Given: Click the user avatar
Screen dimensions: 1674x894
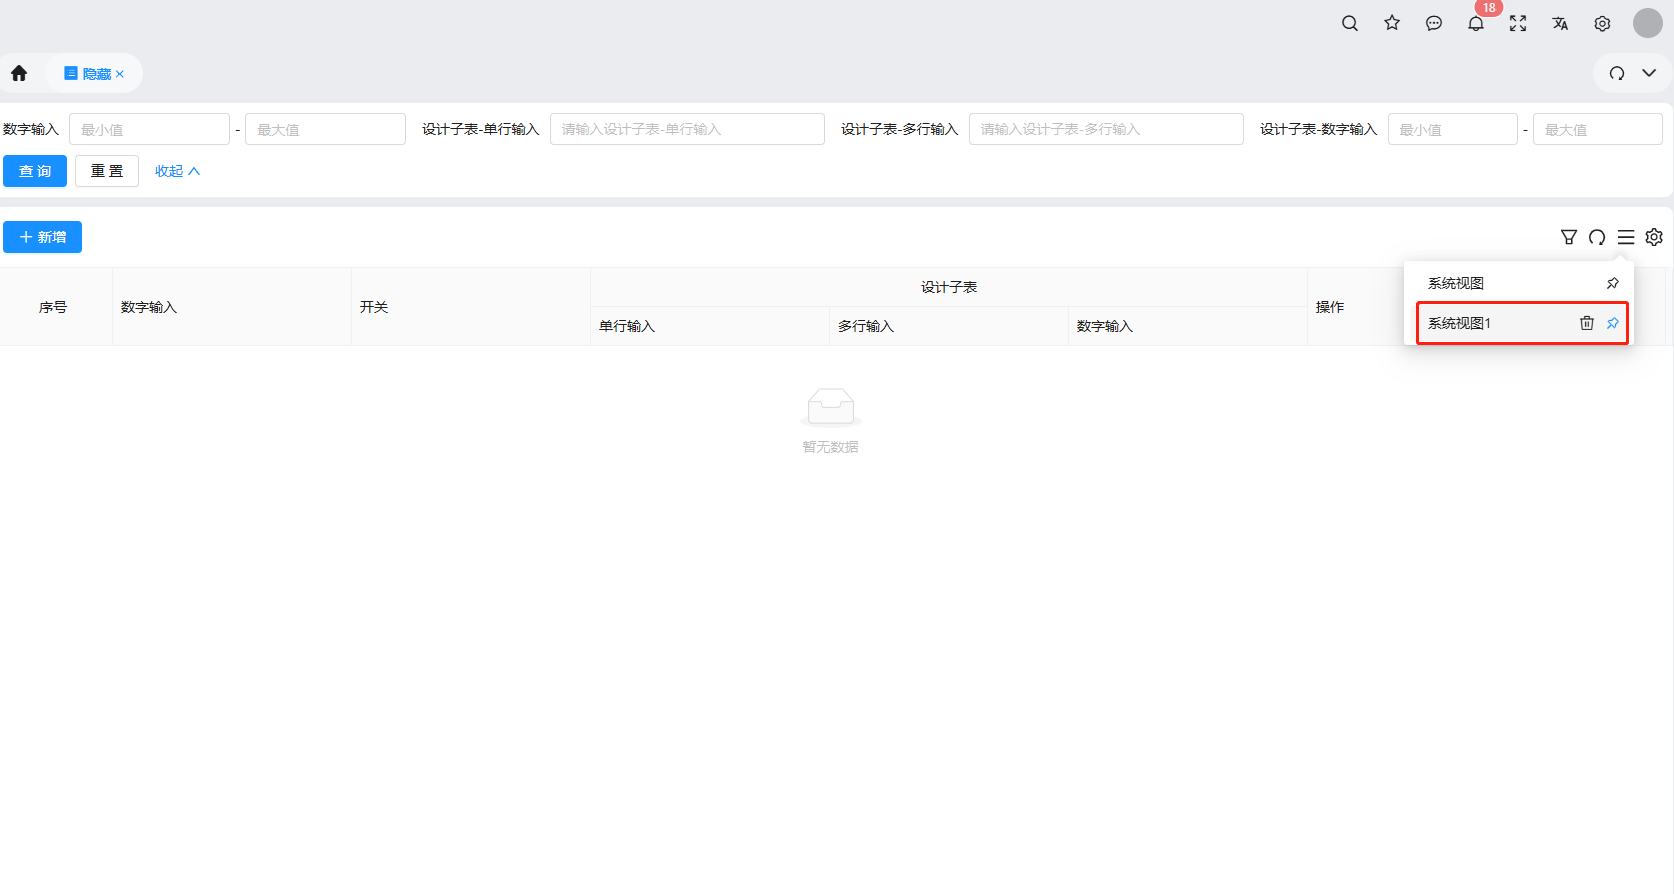Looking at the screenshot, I should (x=1648, y=23).
